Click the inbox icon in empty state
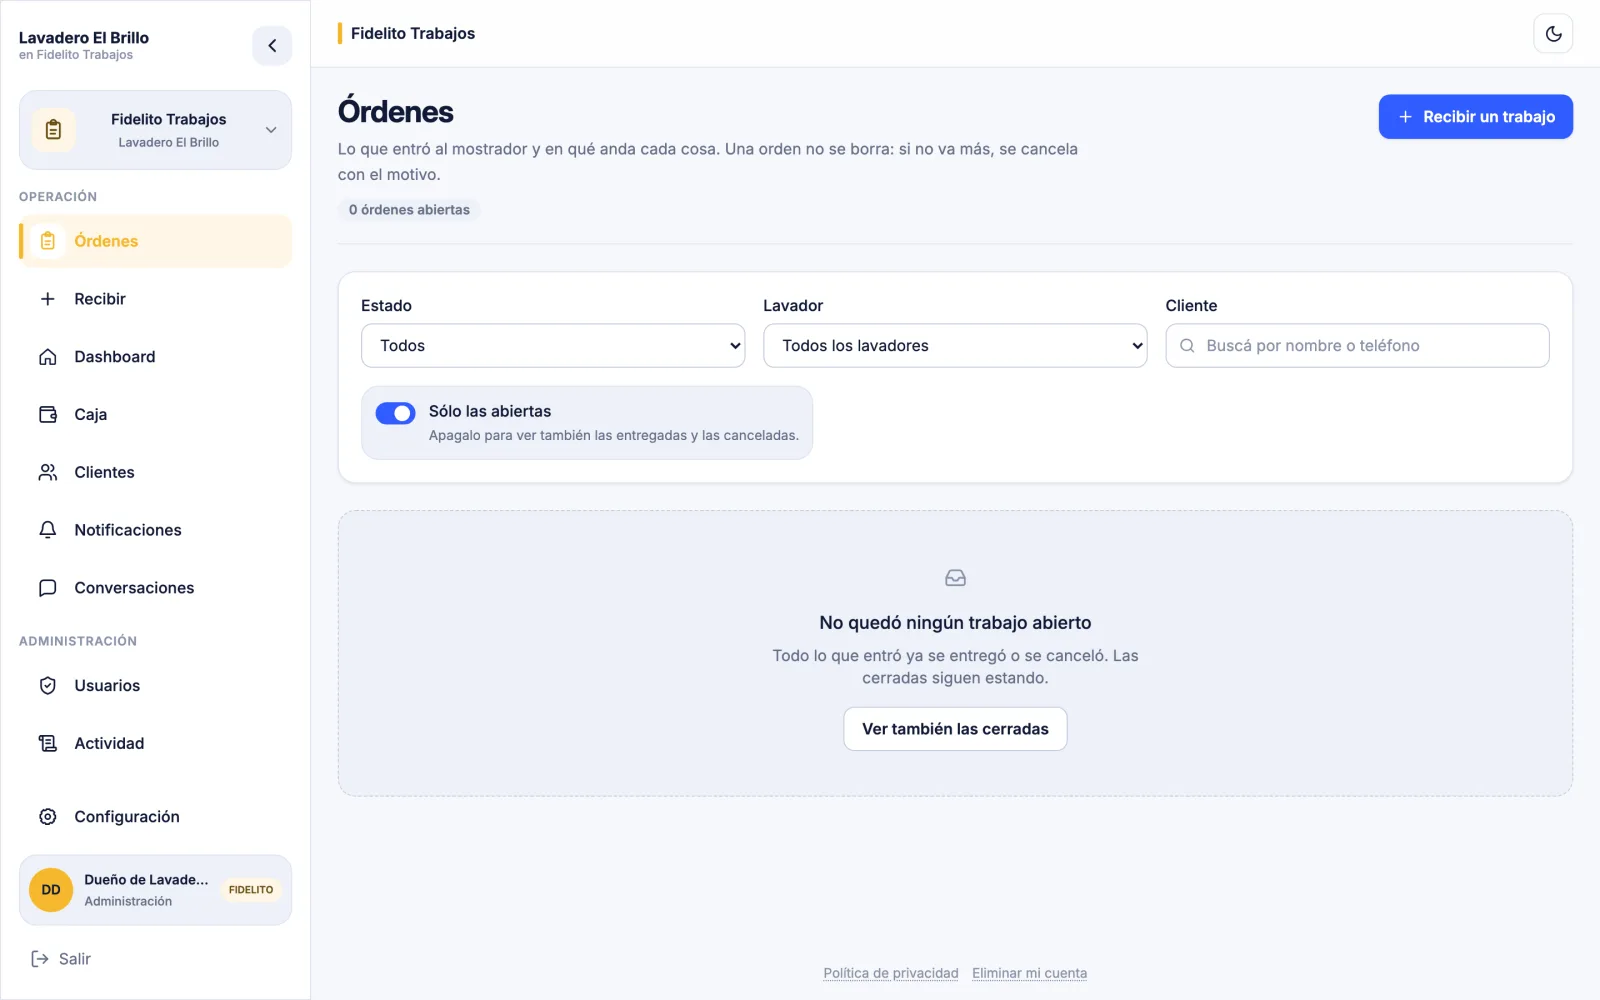 click(955, 578)
